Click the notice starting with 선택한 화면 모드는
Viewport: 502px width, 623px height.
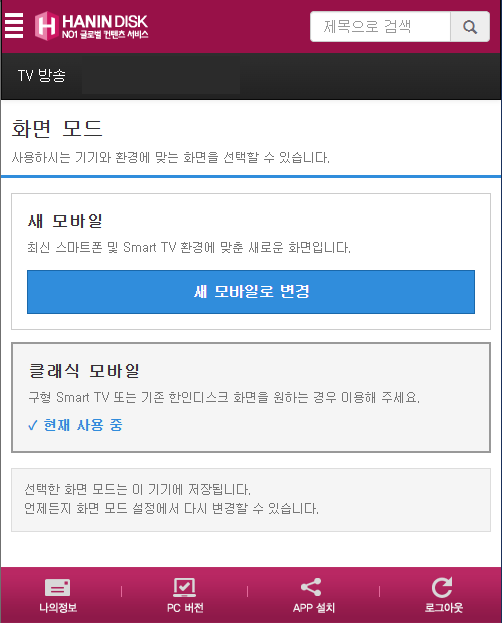(x=251, y=500)
